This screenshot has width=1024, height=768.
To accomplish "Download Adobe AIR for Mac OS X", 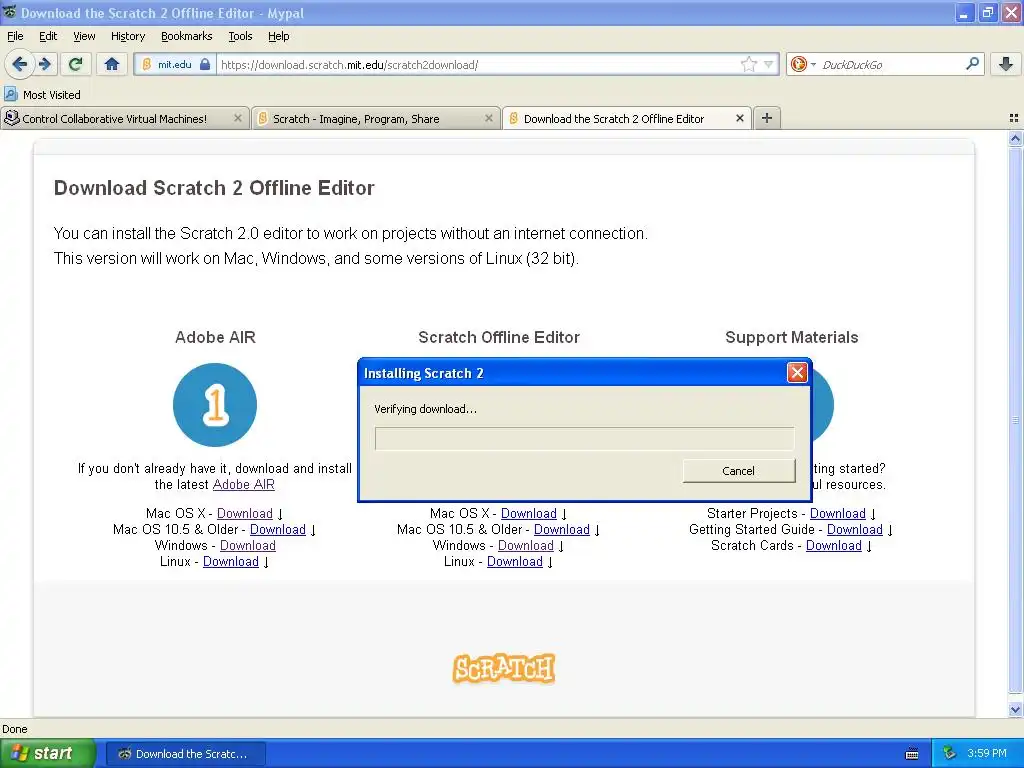I will click(245, 513).
